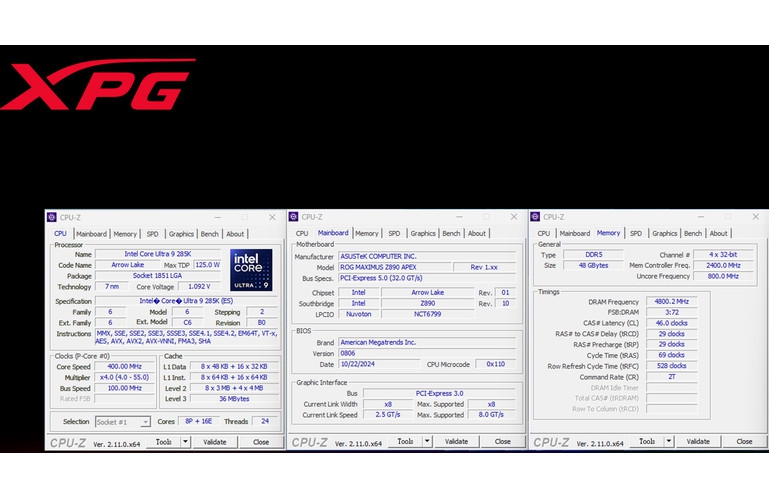Click memory Size value '48 GBytes'
This screenshot has height=484, width=770.
tap(593, 266)
